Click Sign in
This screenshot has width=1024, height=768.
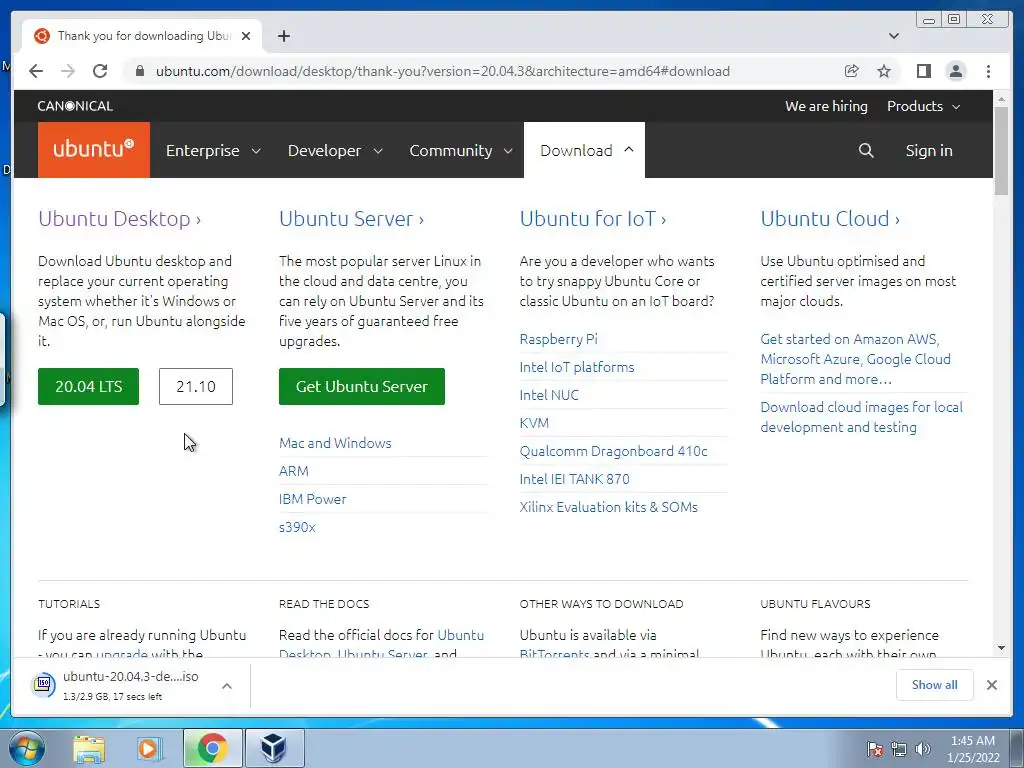click(929, 150)
